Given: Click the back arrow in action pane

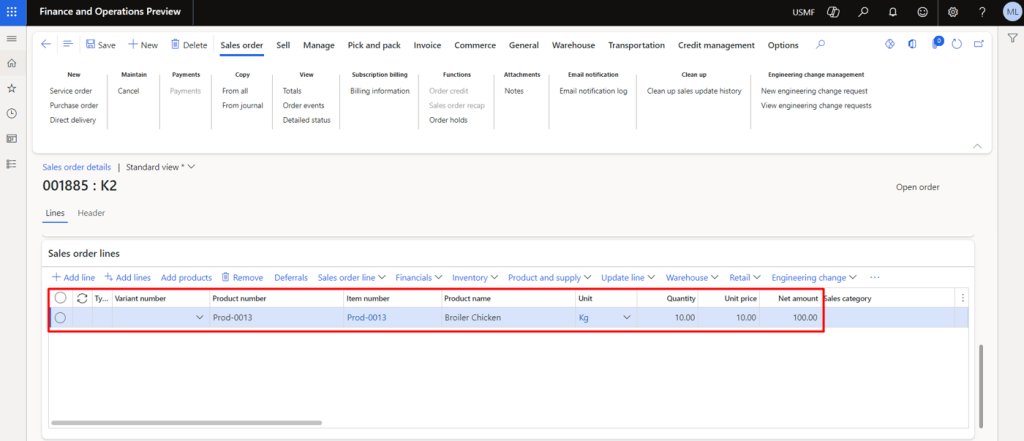Looking at the screenshot, I should (x=46, y=45).
